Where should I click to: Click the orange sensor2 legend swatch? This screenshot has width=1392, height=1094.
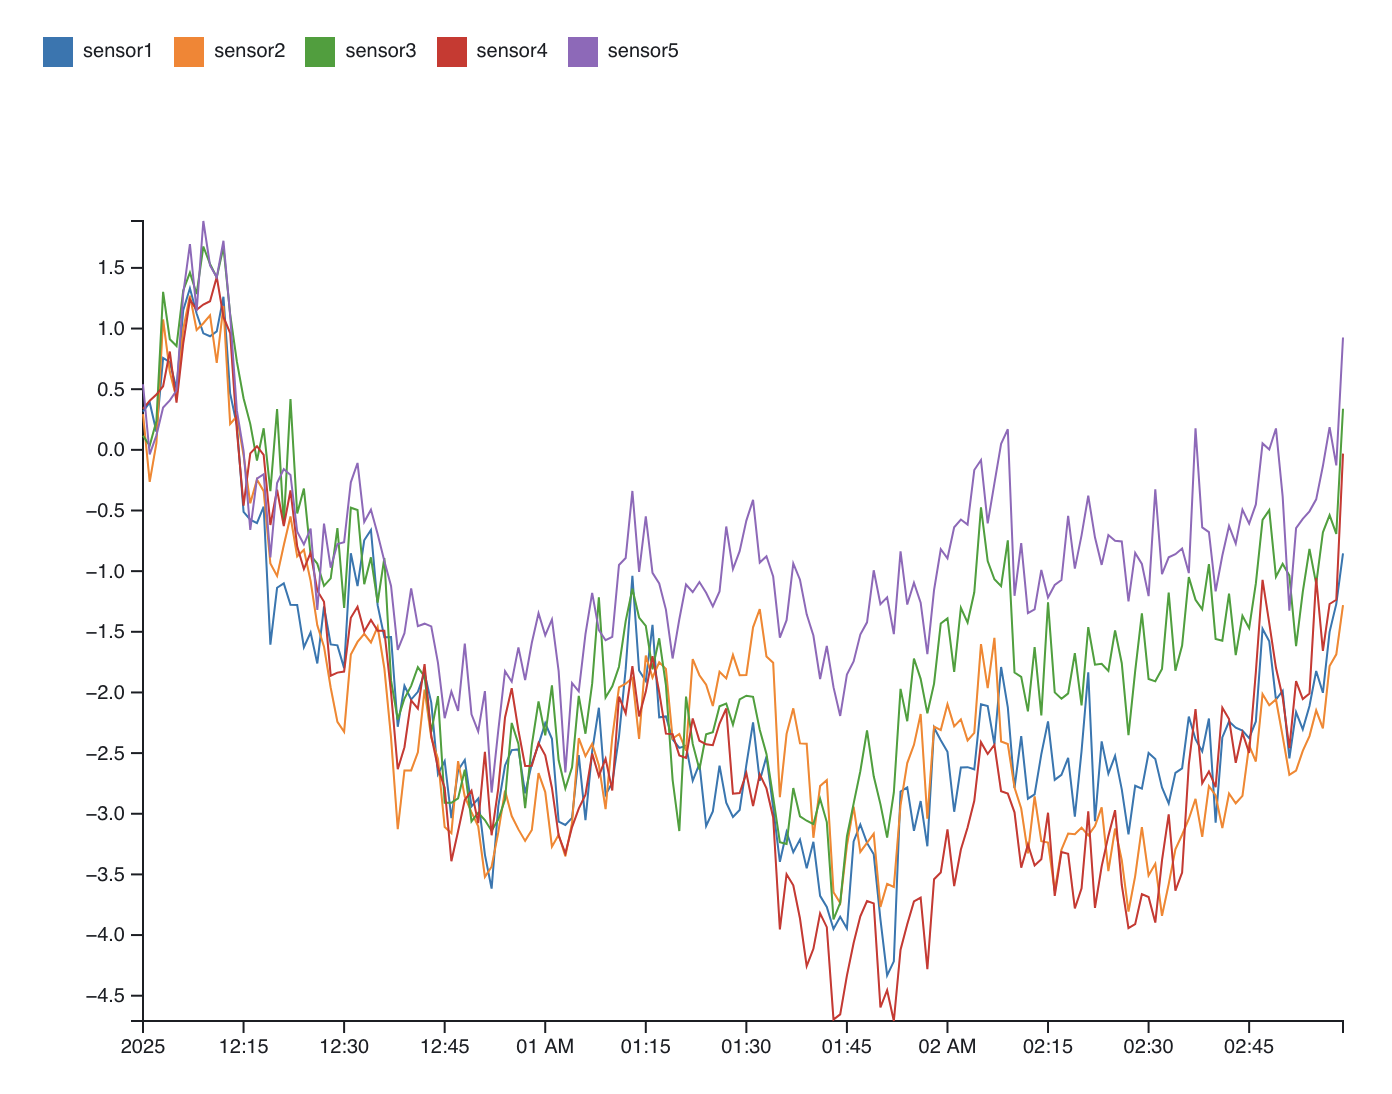(189, 52)
